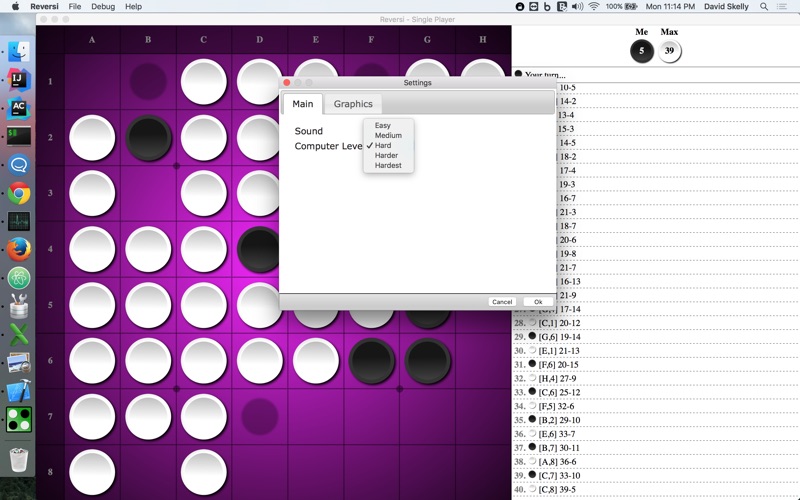Open the Atom editor dock icon
Image resolution: width=800 pixels, height=500 pixels.
[19, 278]
